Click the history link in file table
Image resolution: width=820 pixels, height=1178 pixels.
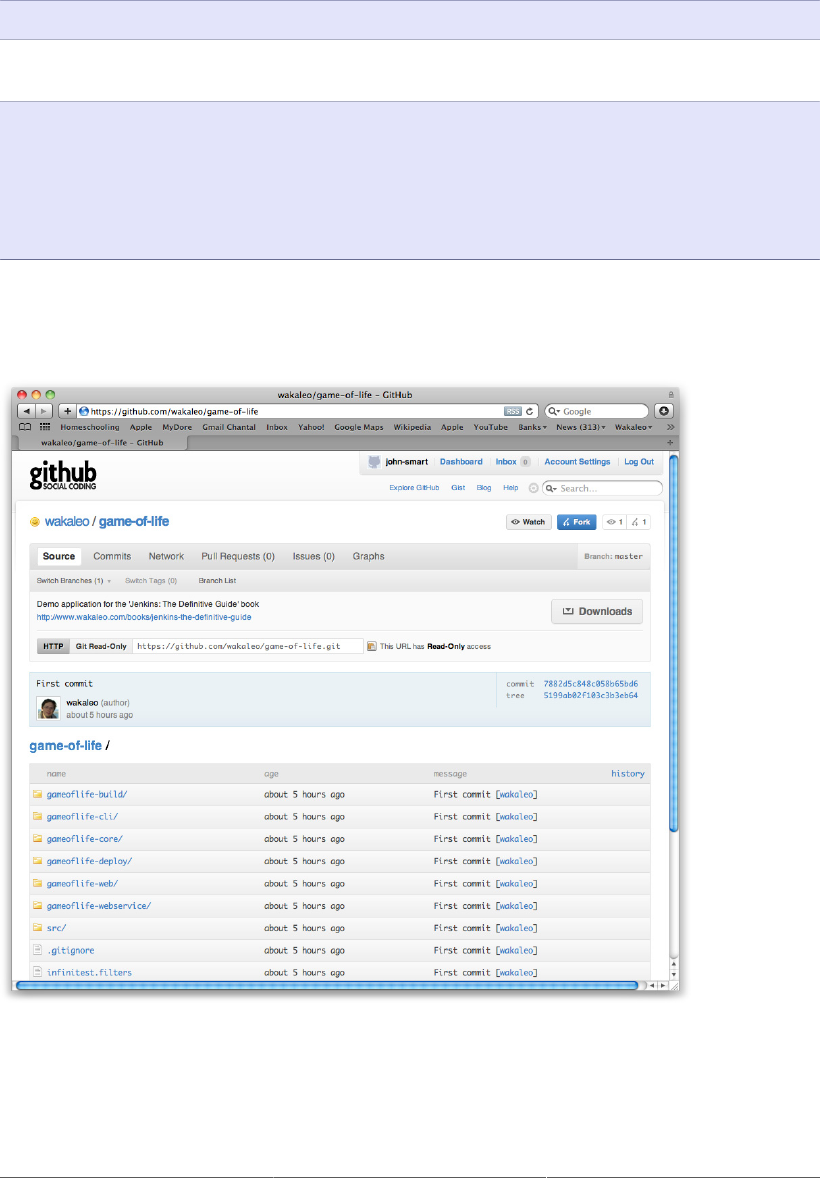pos(628,774)
